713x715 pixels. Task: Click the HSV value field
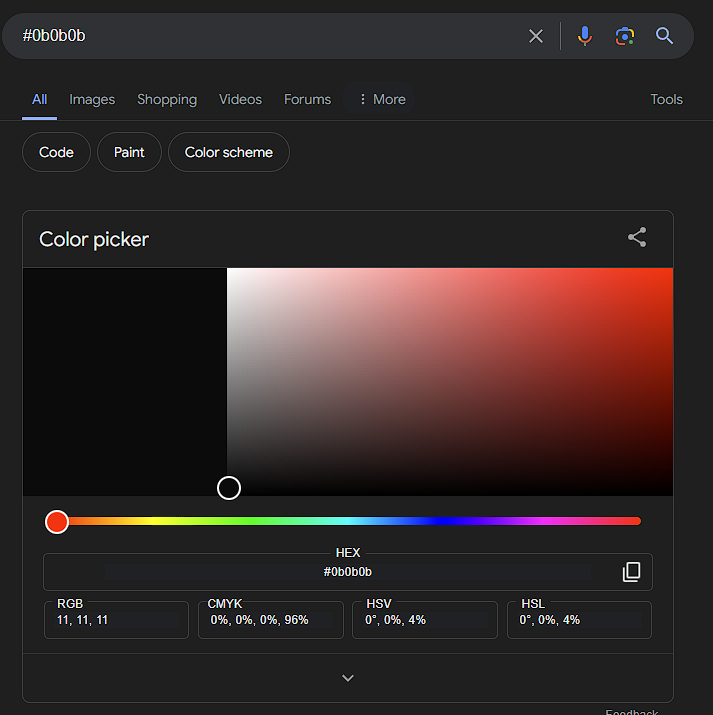[425, 620]
